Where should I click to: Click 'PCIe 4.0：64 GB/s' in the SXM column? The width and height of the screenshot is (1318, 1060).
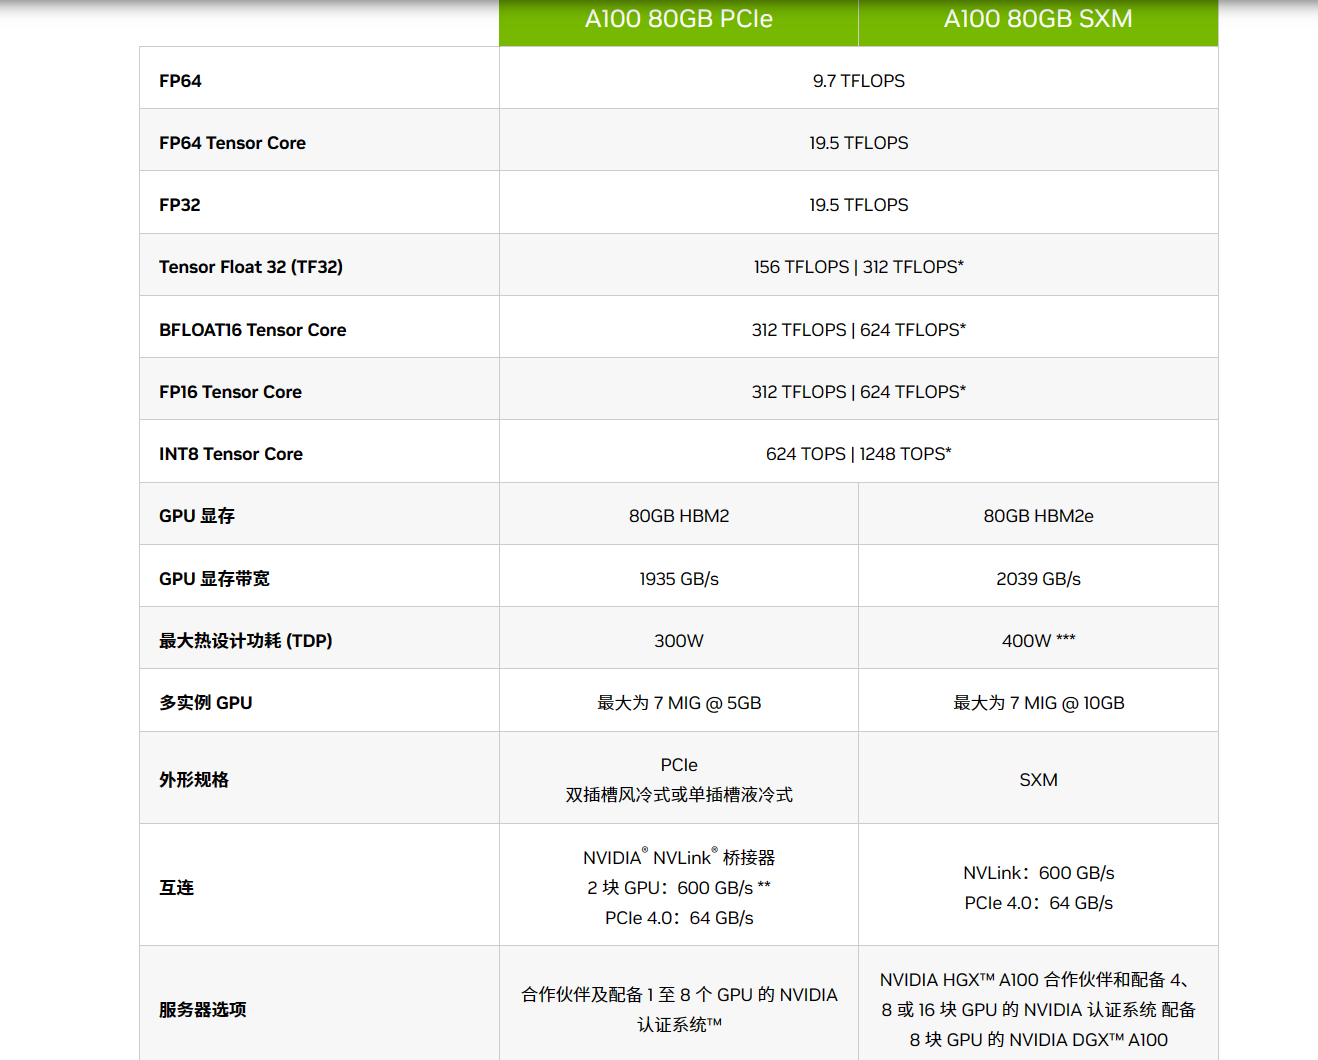pyautogui.click(x=1038, y=903)
